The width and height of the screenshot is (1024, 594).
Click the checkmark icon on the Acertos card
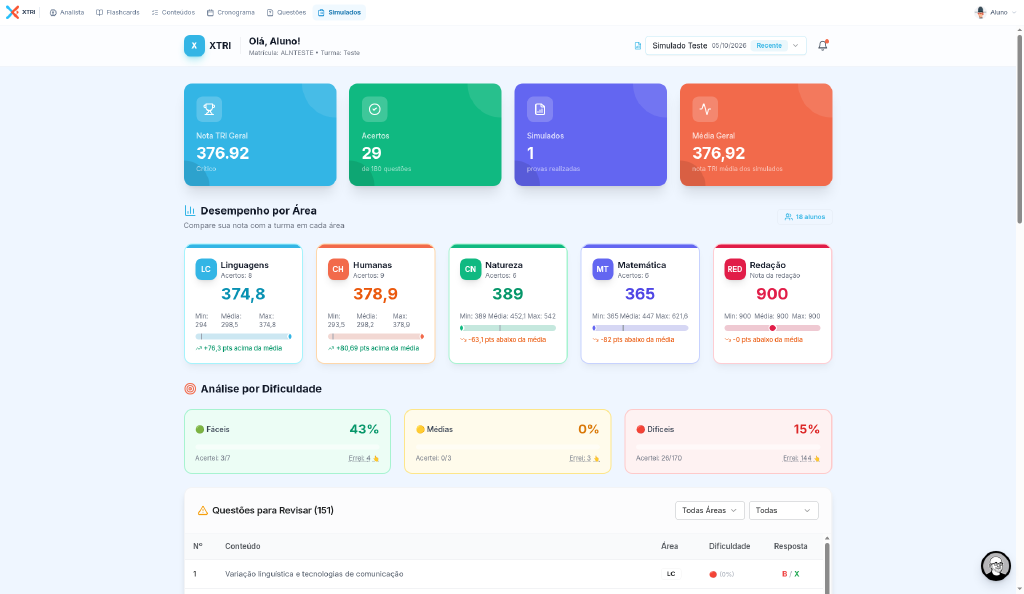375,109
